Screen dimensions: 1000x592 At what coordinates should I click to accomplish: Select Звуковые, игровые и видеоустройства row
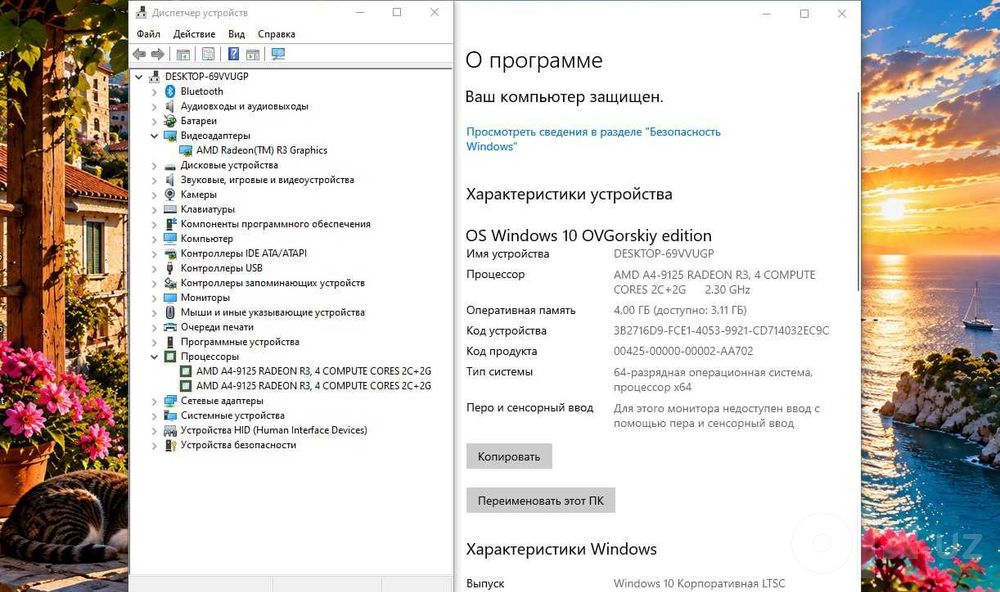(x=267, y=180)
